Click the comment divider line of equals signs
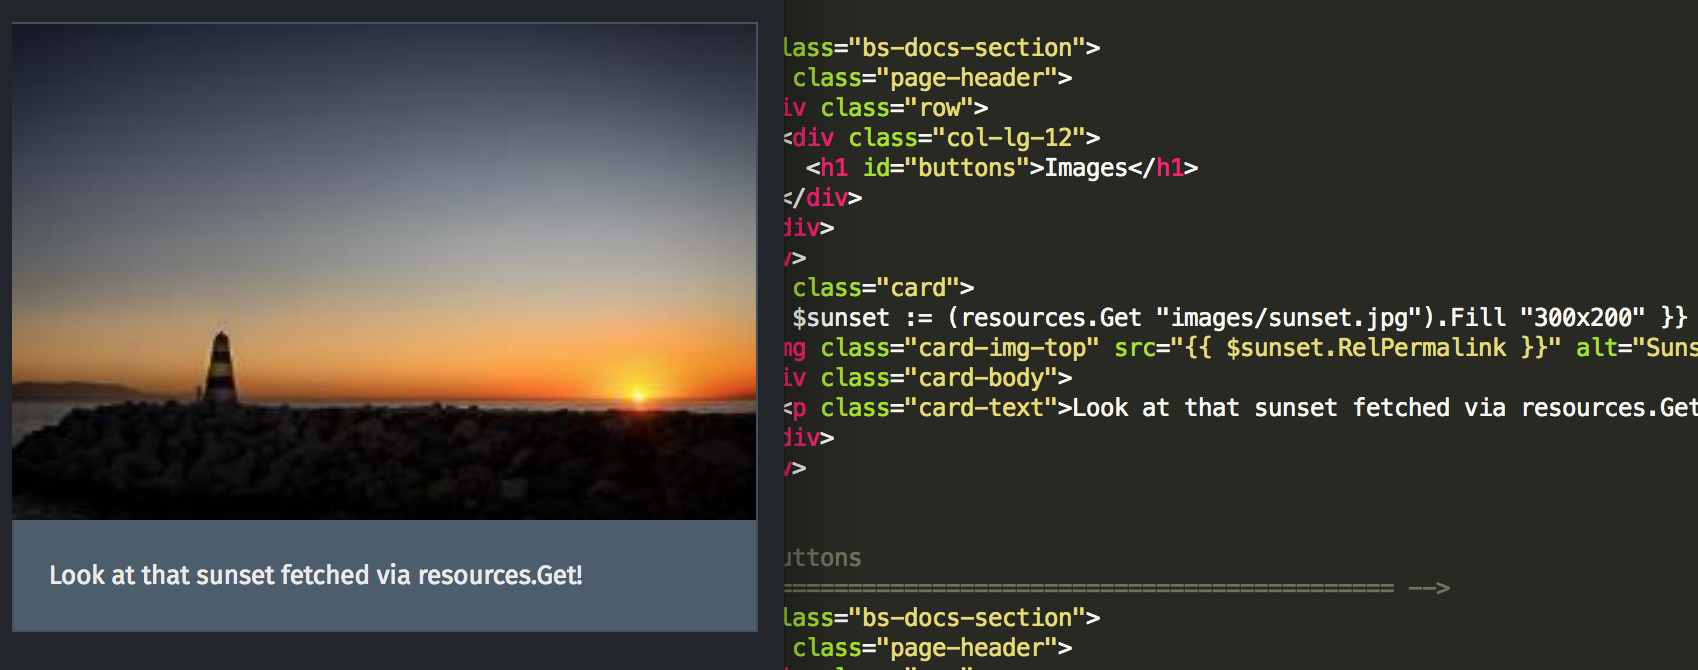This screenshot has height=670, width=1698. pyautogui.click(x=1088, y=588)
